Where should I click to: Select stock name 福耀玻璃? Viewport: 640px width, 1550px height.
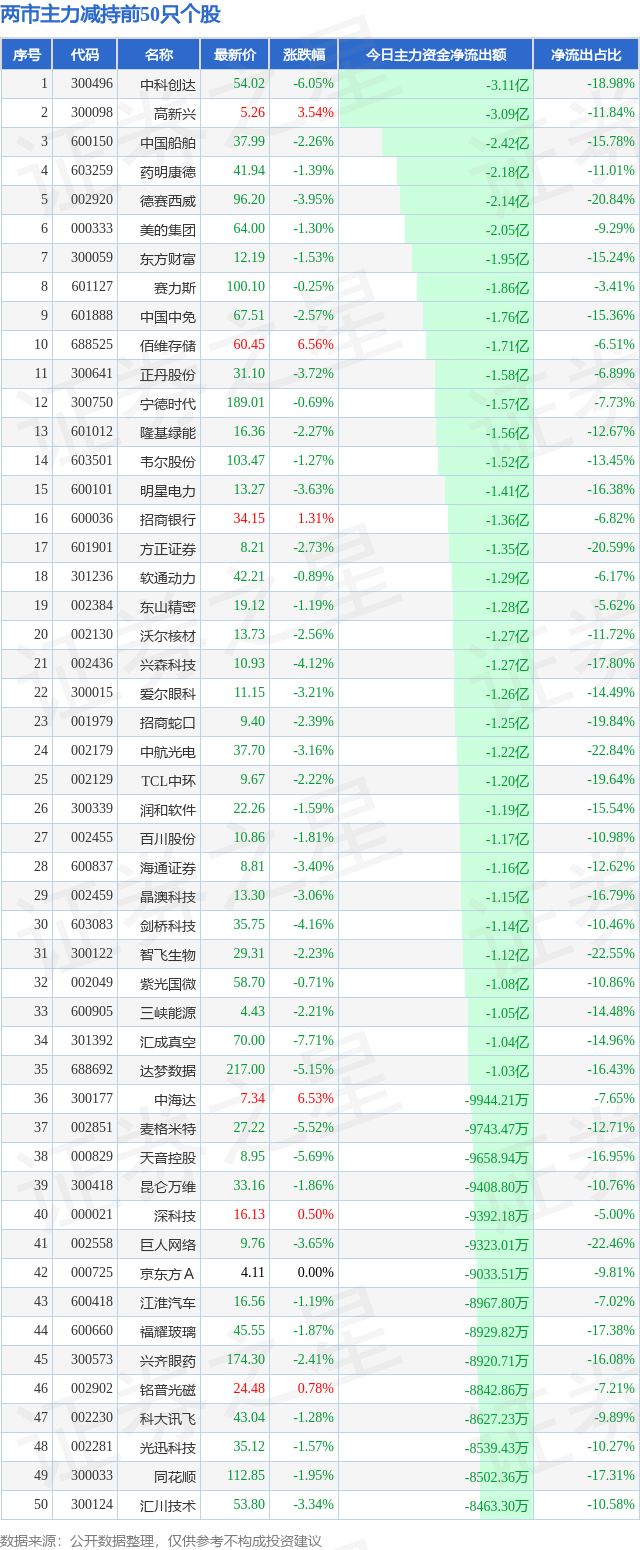click(168, 1331)
